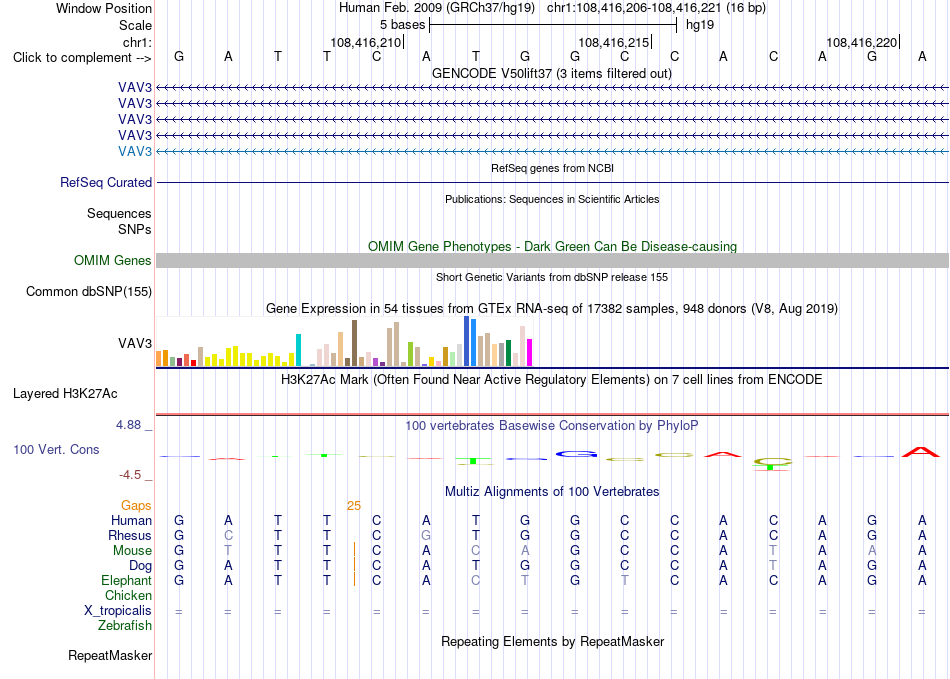Click 'Repeating Elements by RepeatMasker' title

pyautogui.click(x=552, y=641)
